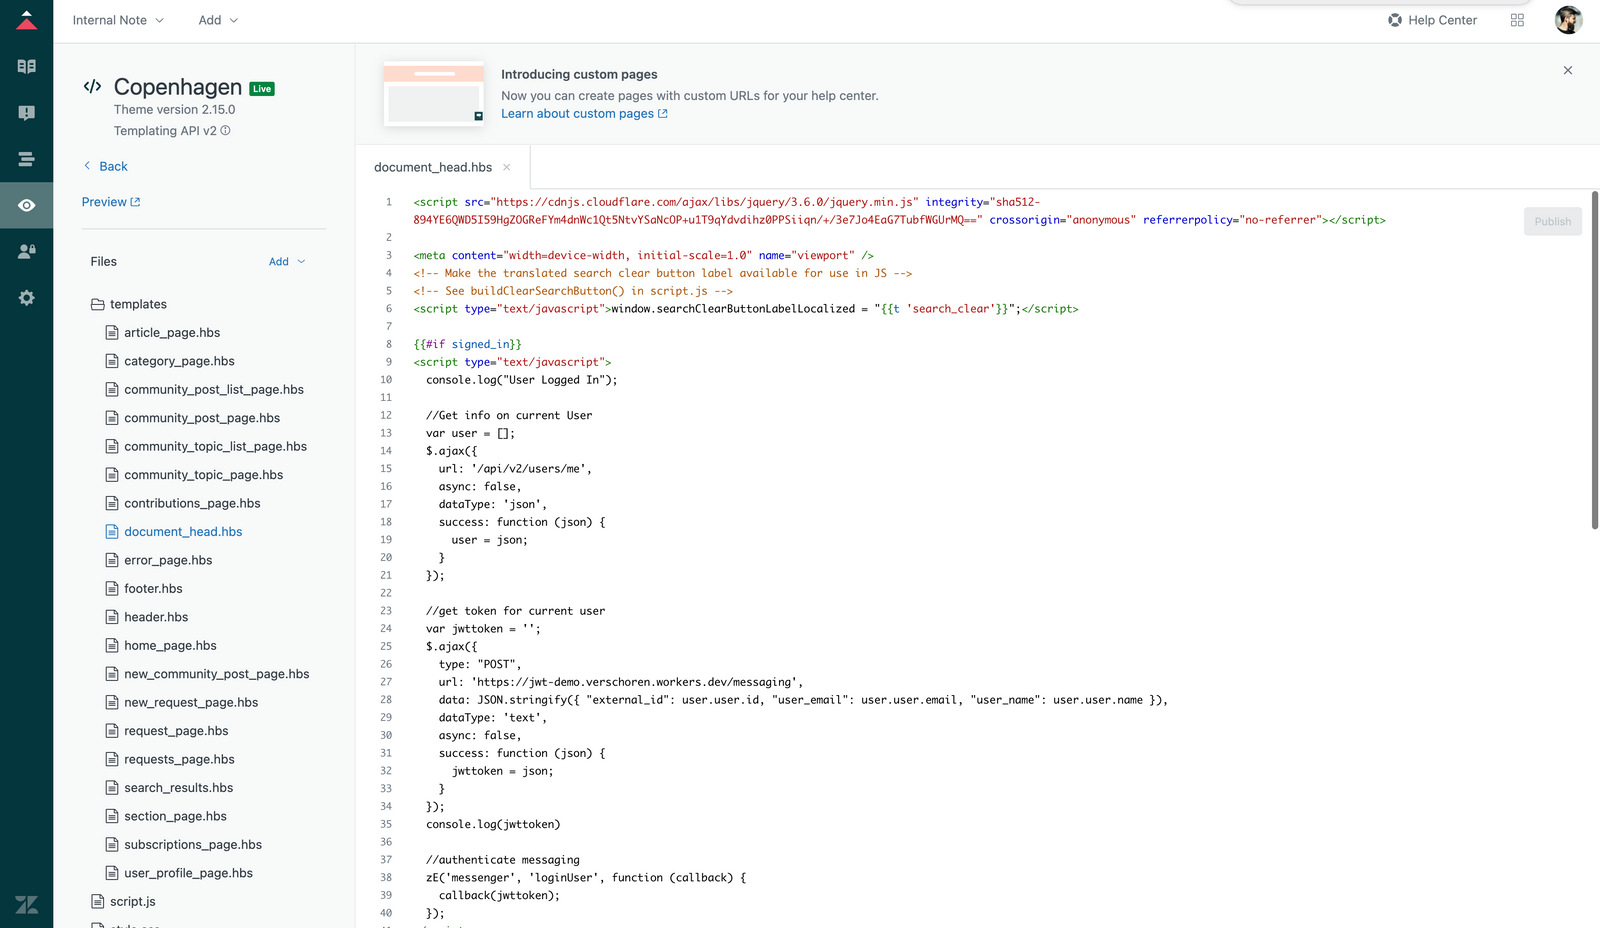Screen dimensions: 1600x928
Task: Click the Zendesk logo at sidebar bottom
Action: click(27, 904)
